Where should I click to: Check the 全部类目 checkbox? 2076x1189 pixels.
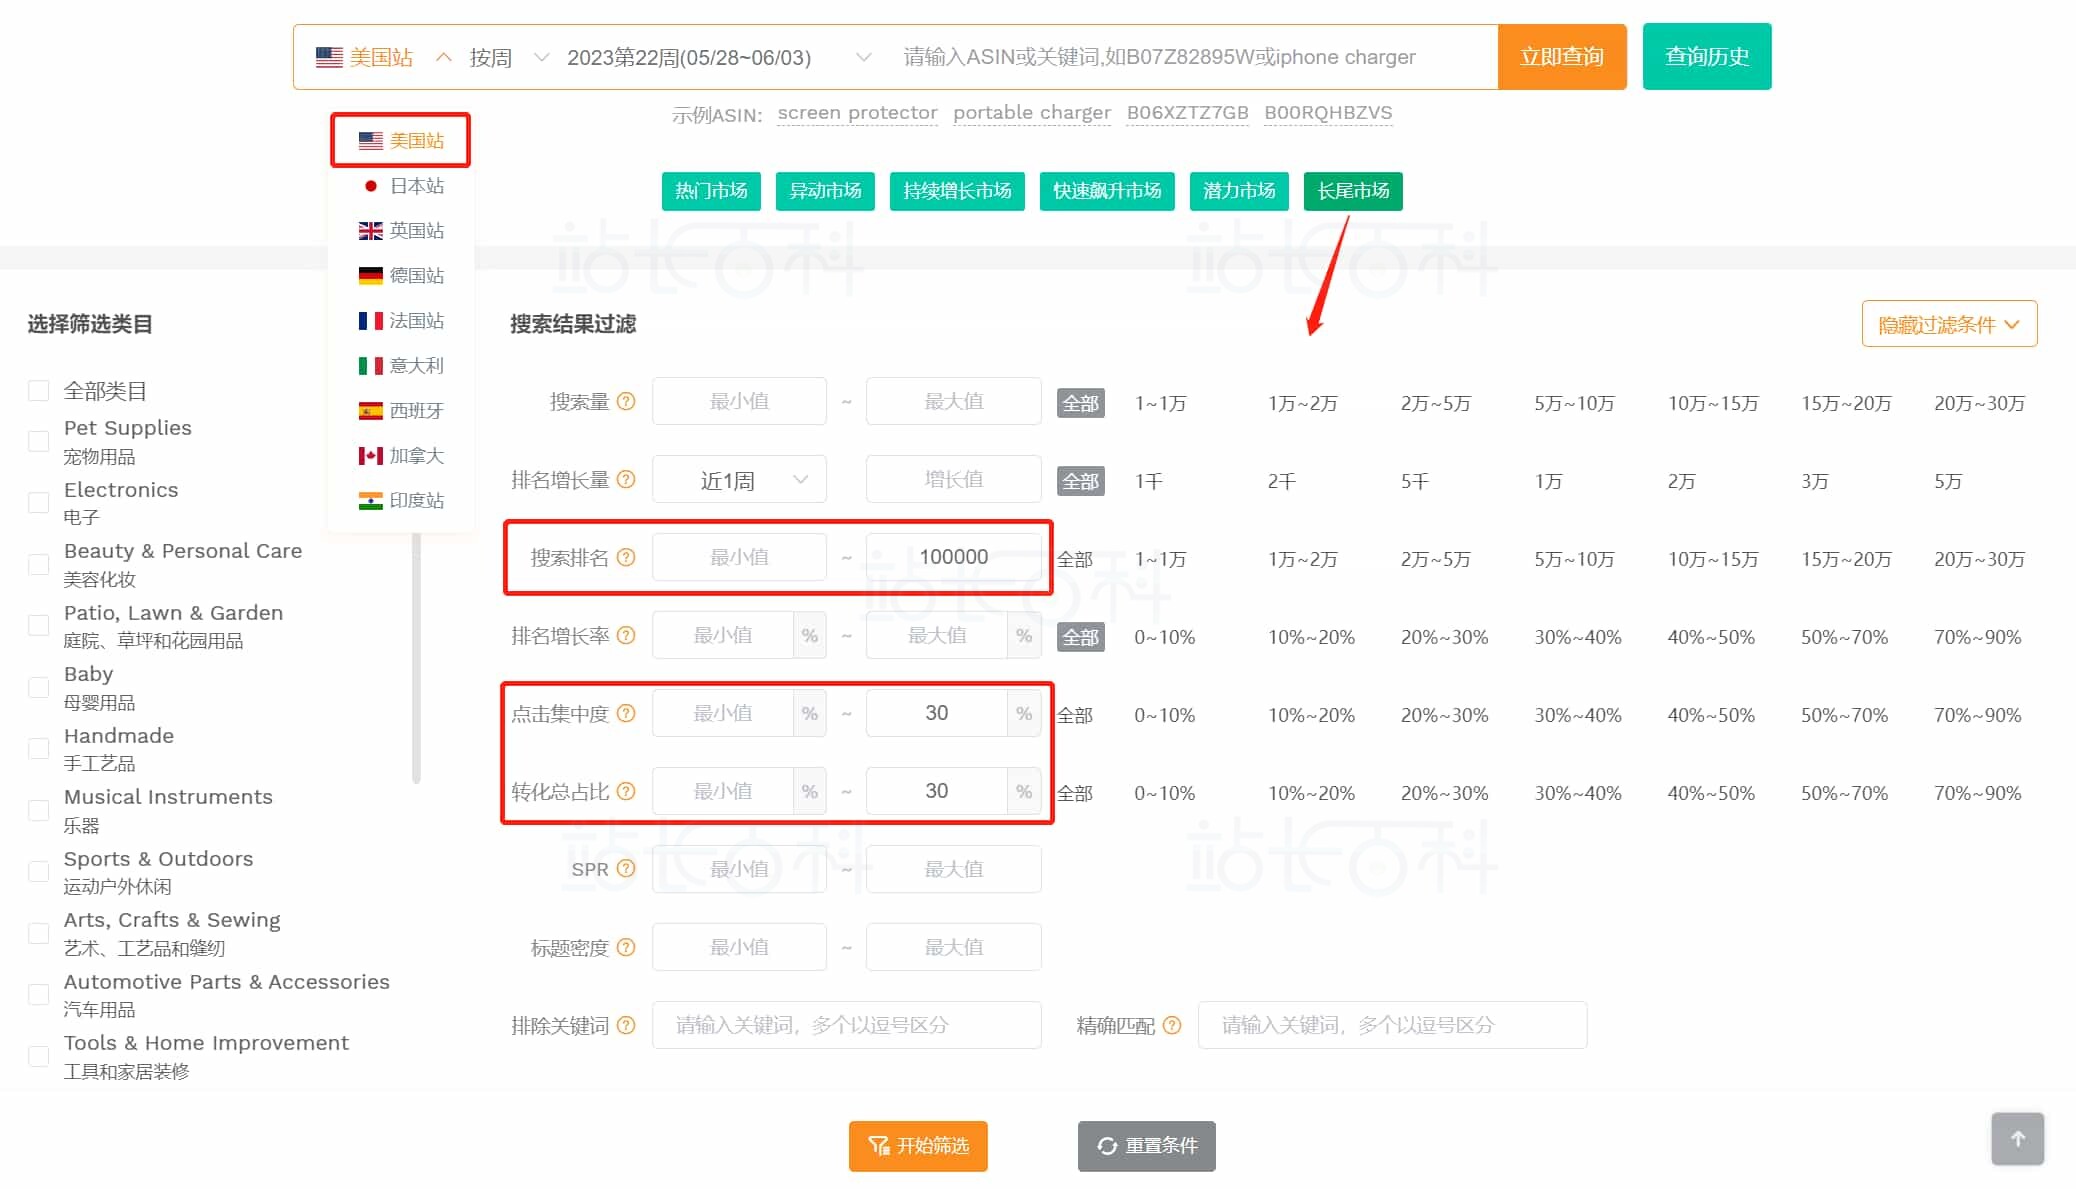point(39,390)
